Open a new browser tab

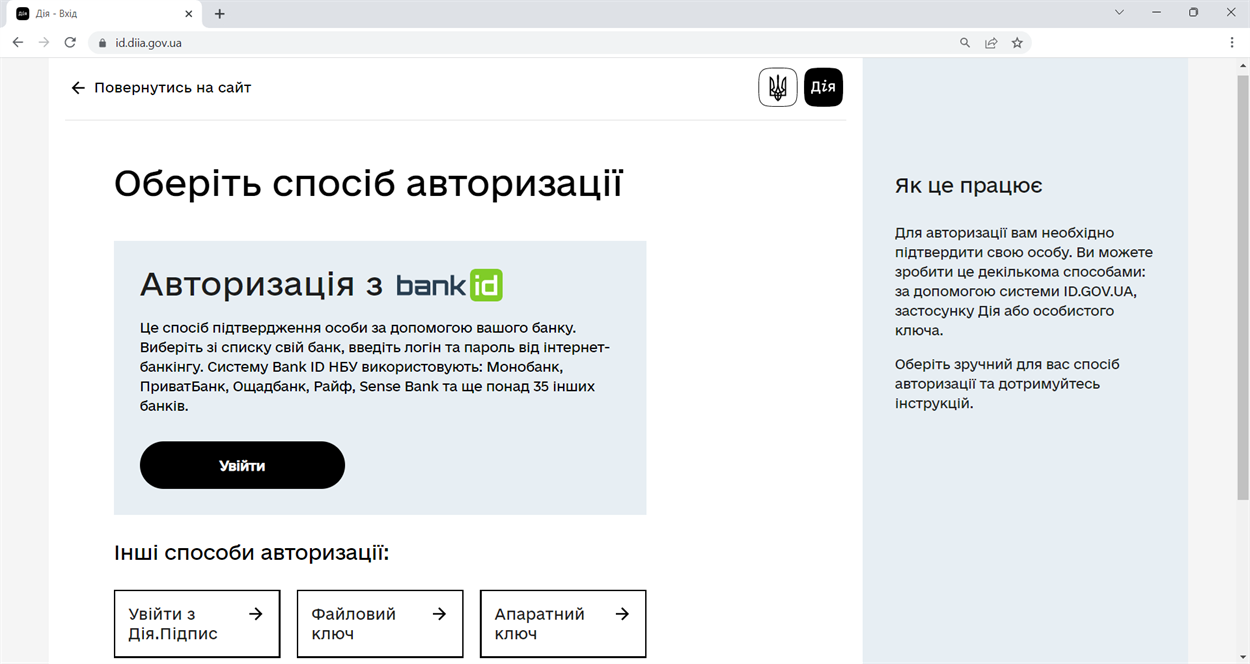pos(220,14)
